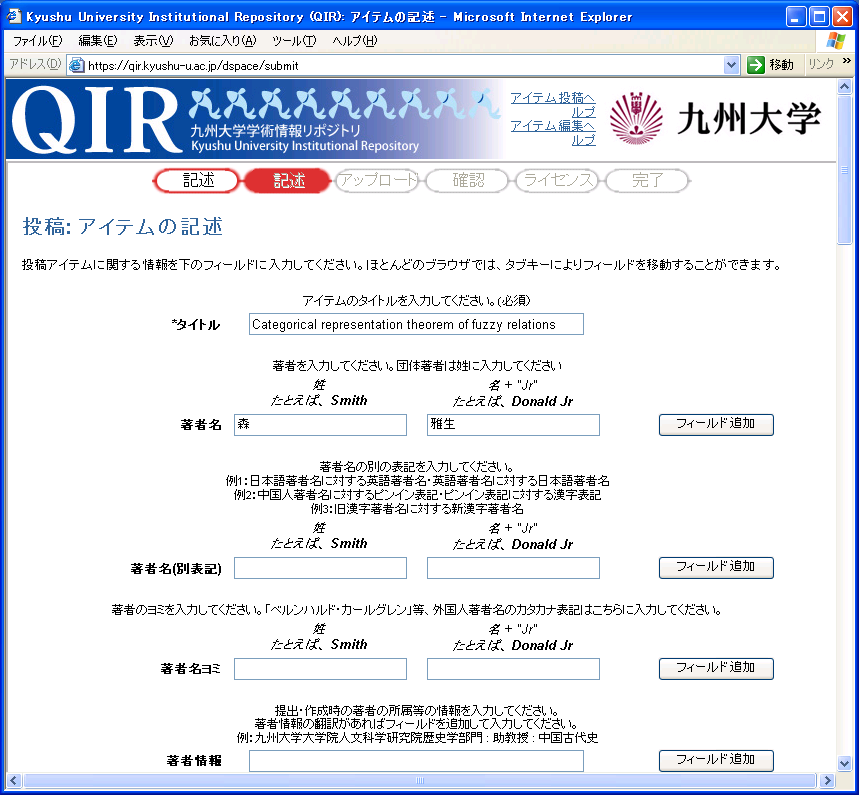Open the アイテム編集ヘルプ link

(x=553, y=132)
